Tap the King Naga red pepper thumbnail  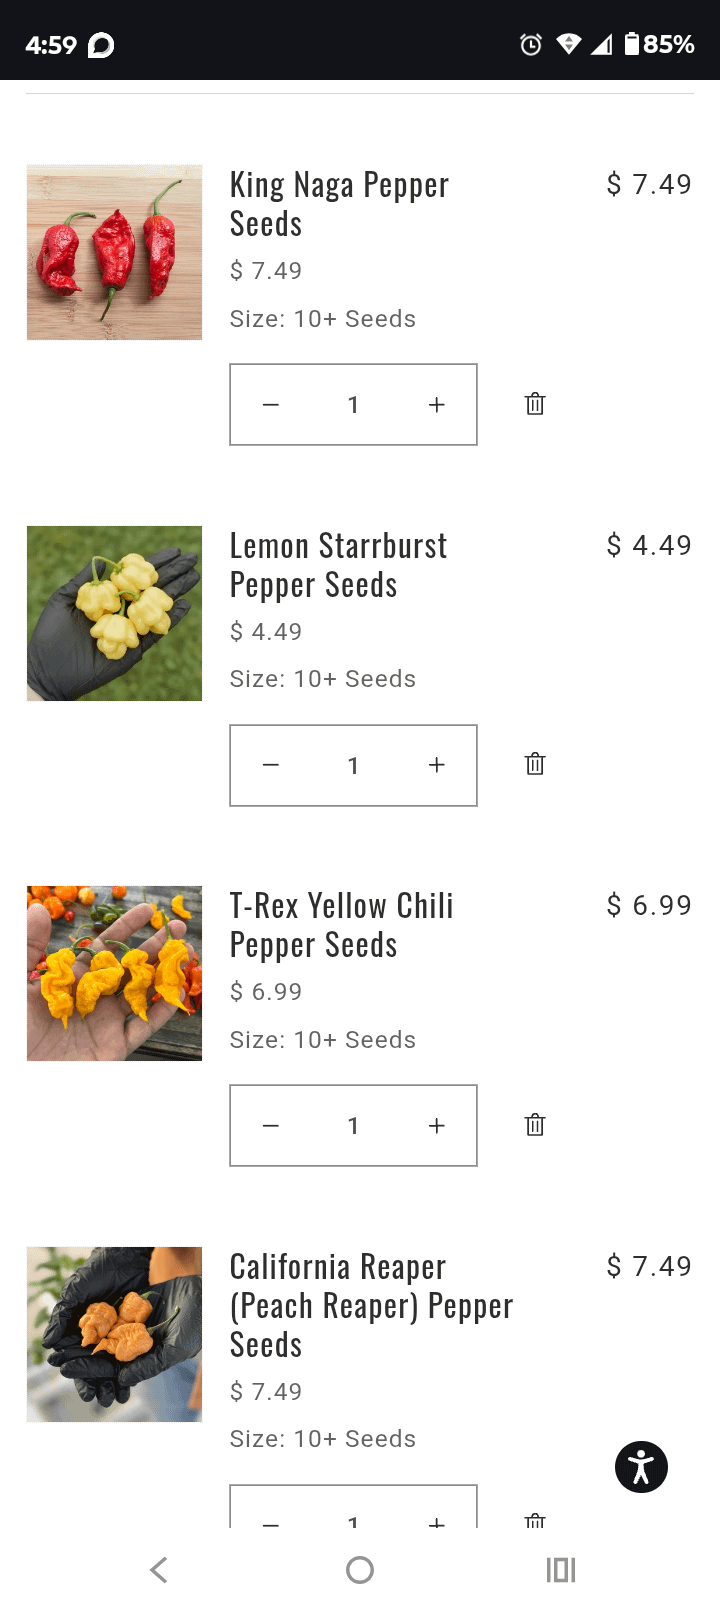point(114,252)
